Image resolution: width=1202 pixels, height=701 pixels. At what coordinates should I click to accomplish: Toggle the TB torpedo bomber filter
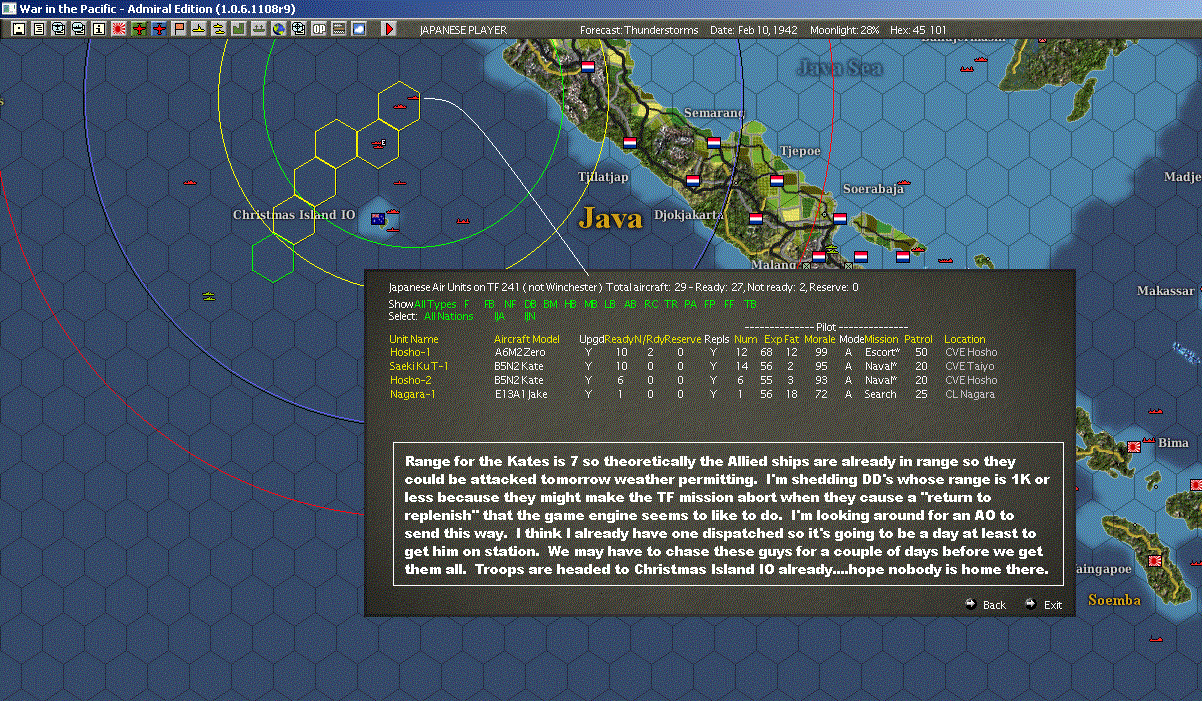click(x=750, y=304)
